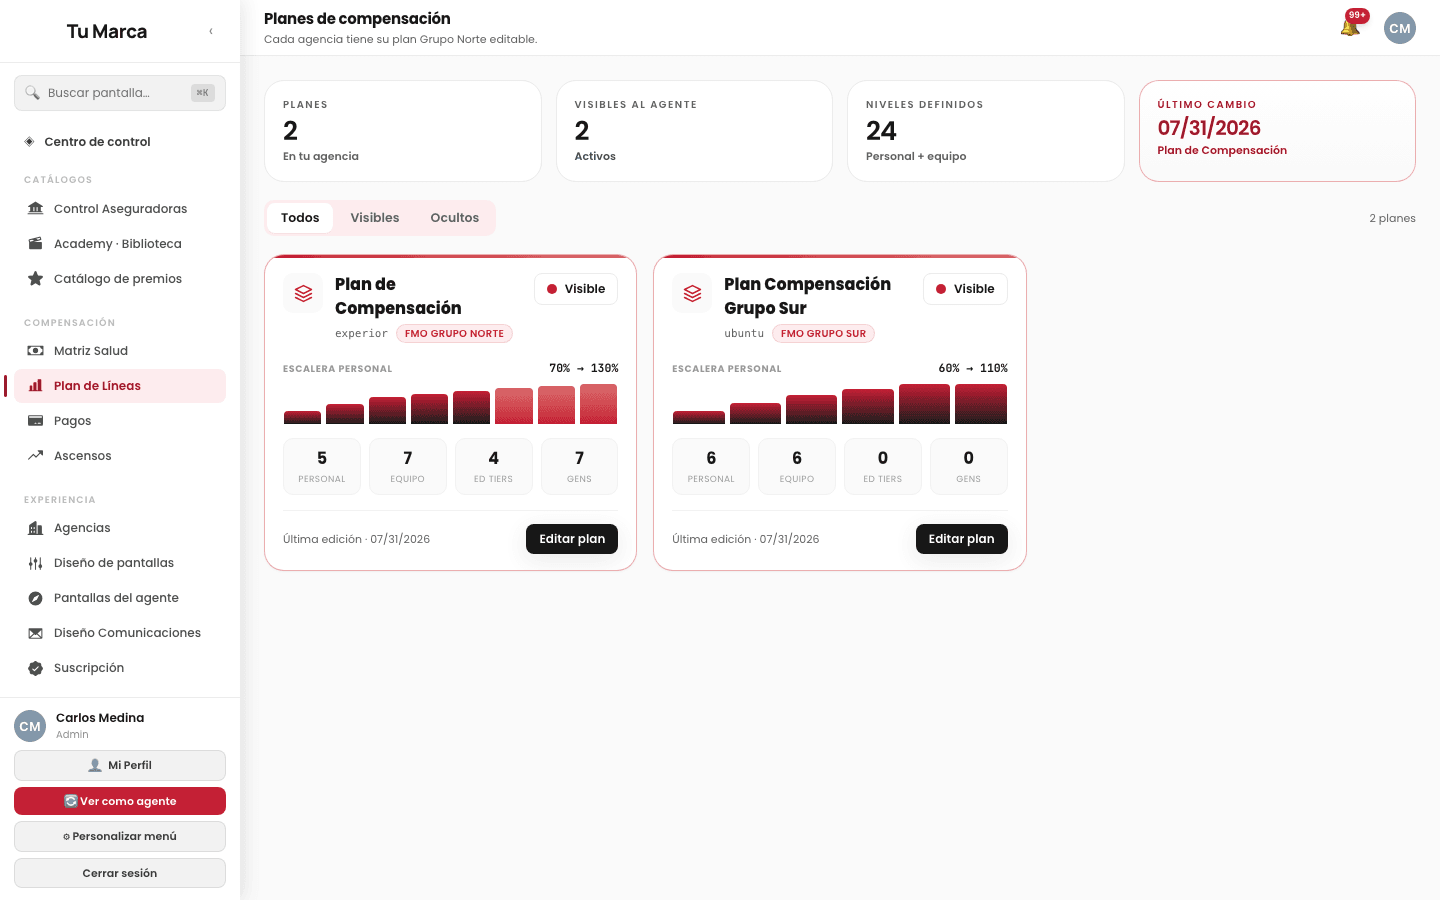Viewport: 1440px width, 900px height.
Task: Switch to the Todos filter tab
Action: click(300, 218)
